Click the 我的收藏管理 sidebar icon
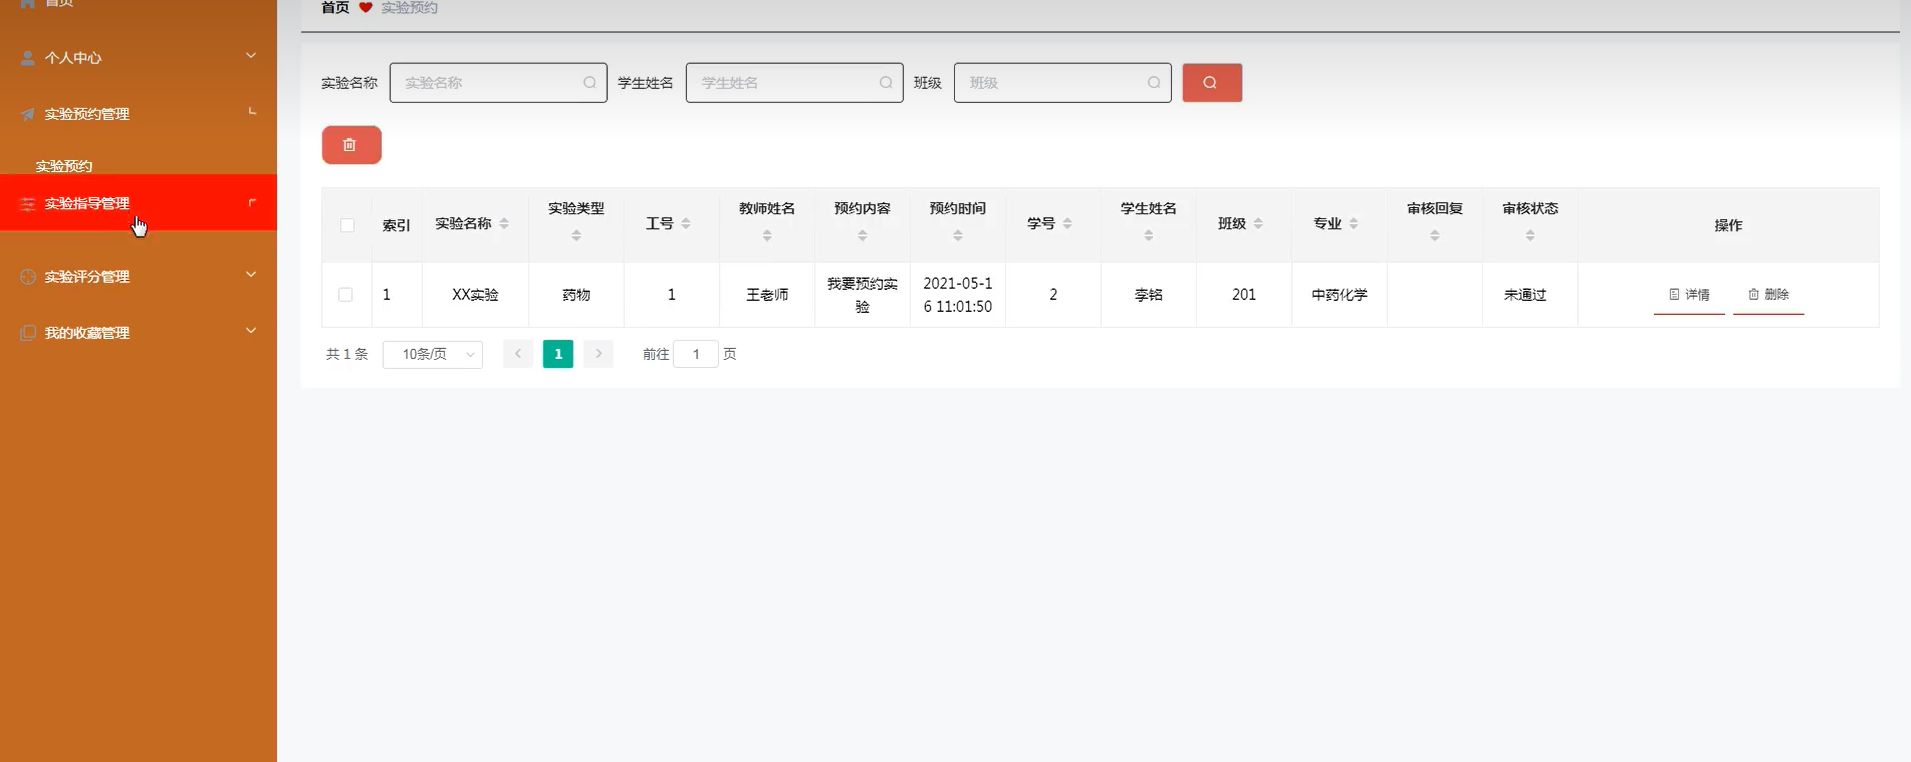The image size is (1911, 762). pyautogui.click(x=28, y=333)
